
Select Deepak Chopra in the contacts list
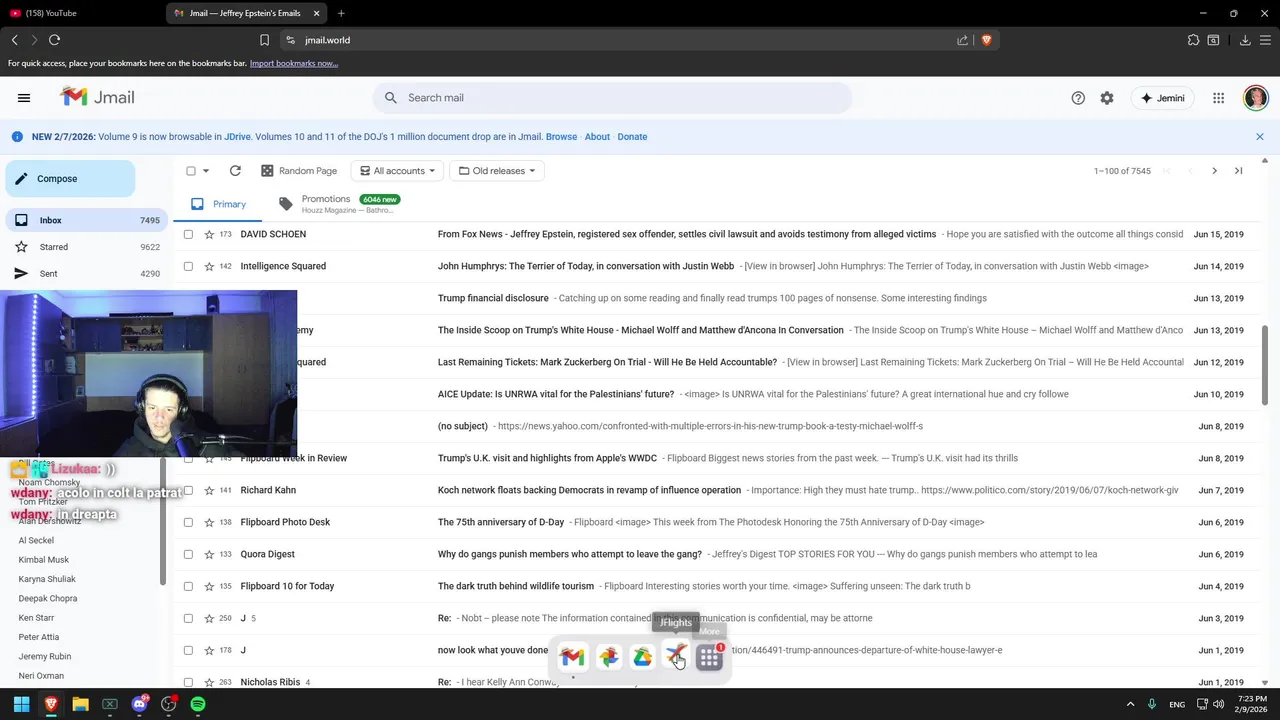(x=48, y=599)
